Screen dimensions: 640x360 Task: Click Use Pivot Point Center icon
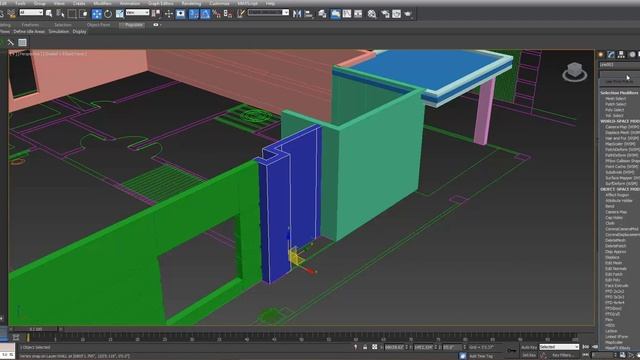tap(156, 14)
